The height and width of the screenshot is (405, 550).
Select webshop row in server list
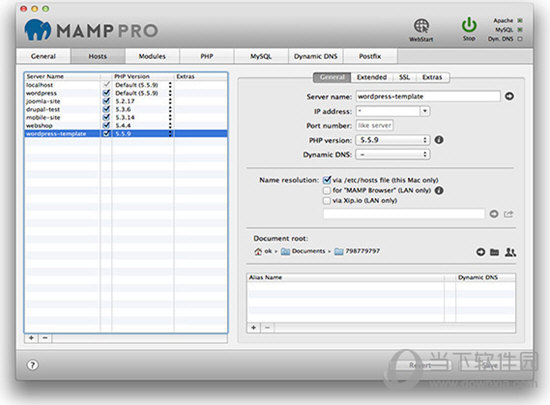[x=126, y=125]
